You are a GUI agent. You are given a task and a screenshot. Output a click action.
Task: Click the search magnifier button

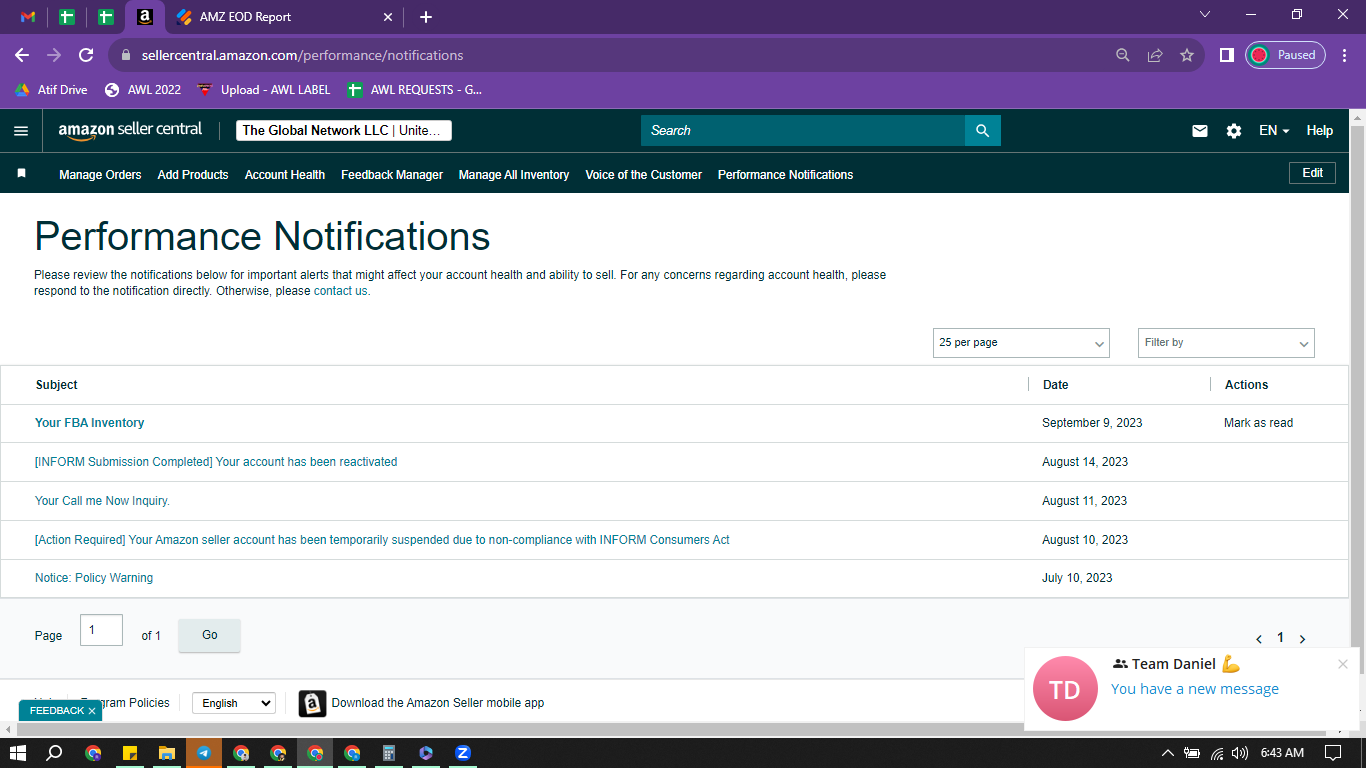[982, 131]
